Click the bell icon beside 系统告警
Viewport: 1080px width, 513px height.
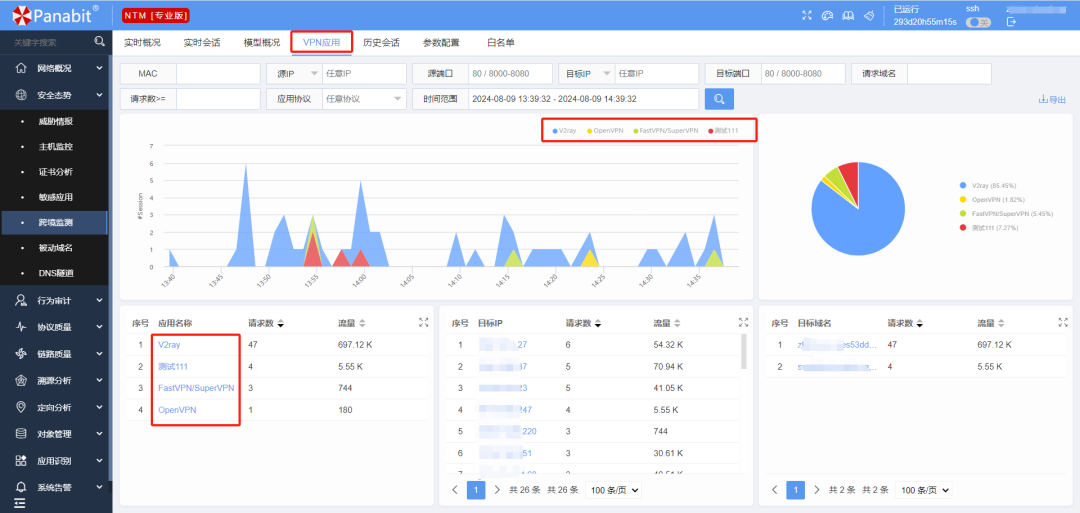pos(21,487)
